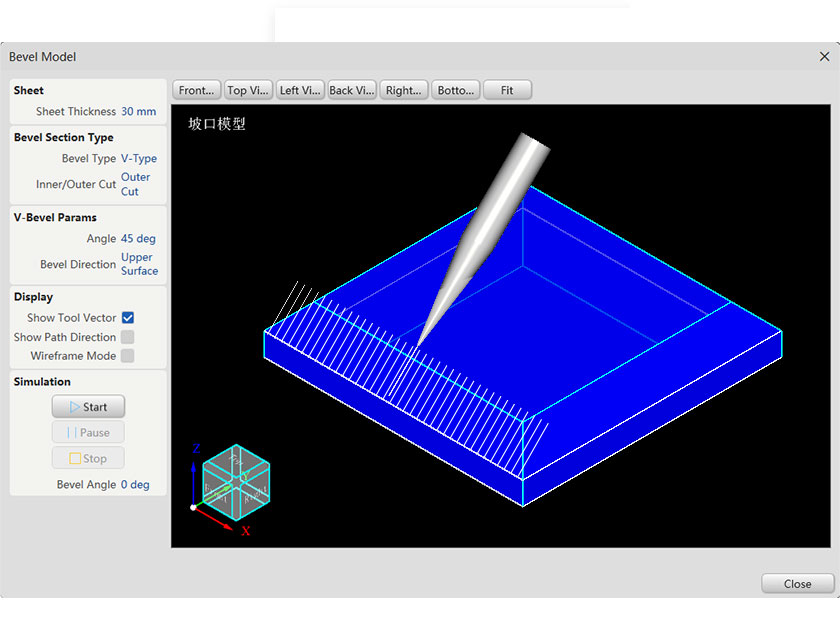Screen dimensions: 840x640
Task: Click the 3D orientation navigation cube
Action: [x=236, y=483]
